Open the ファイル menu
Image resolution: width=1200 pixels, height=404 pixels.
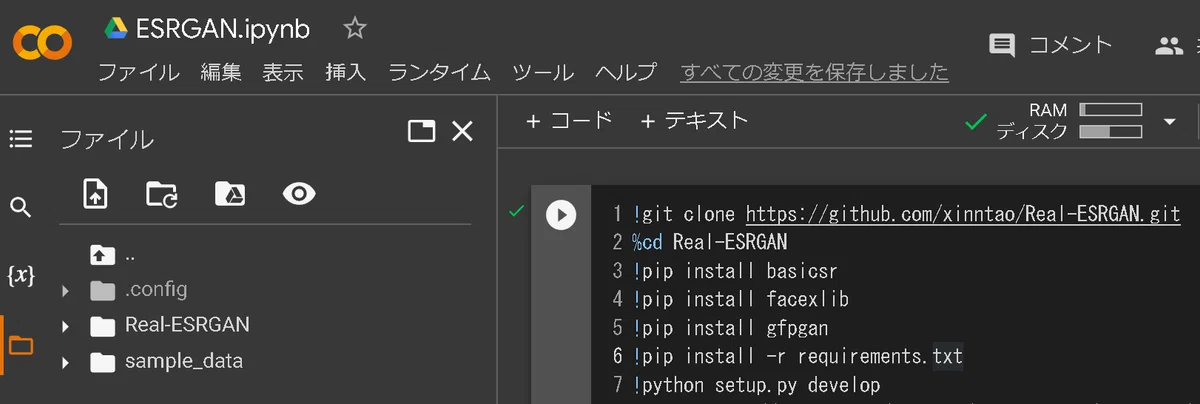coord(139,72)
